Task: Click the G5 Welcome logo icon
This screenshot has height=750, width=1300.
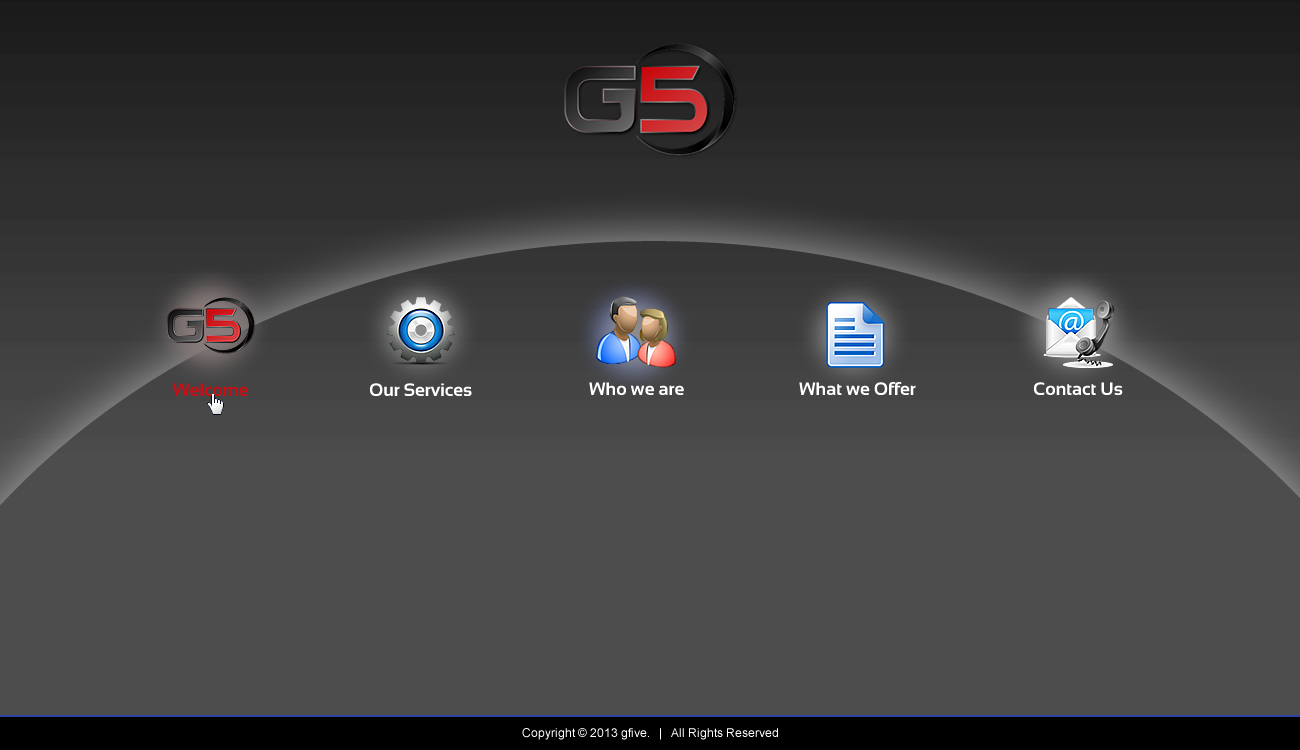Action: [210, 325]
